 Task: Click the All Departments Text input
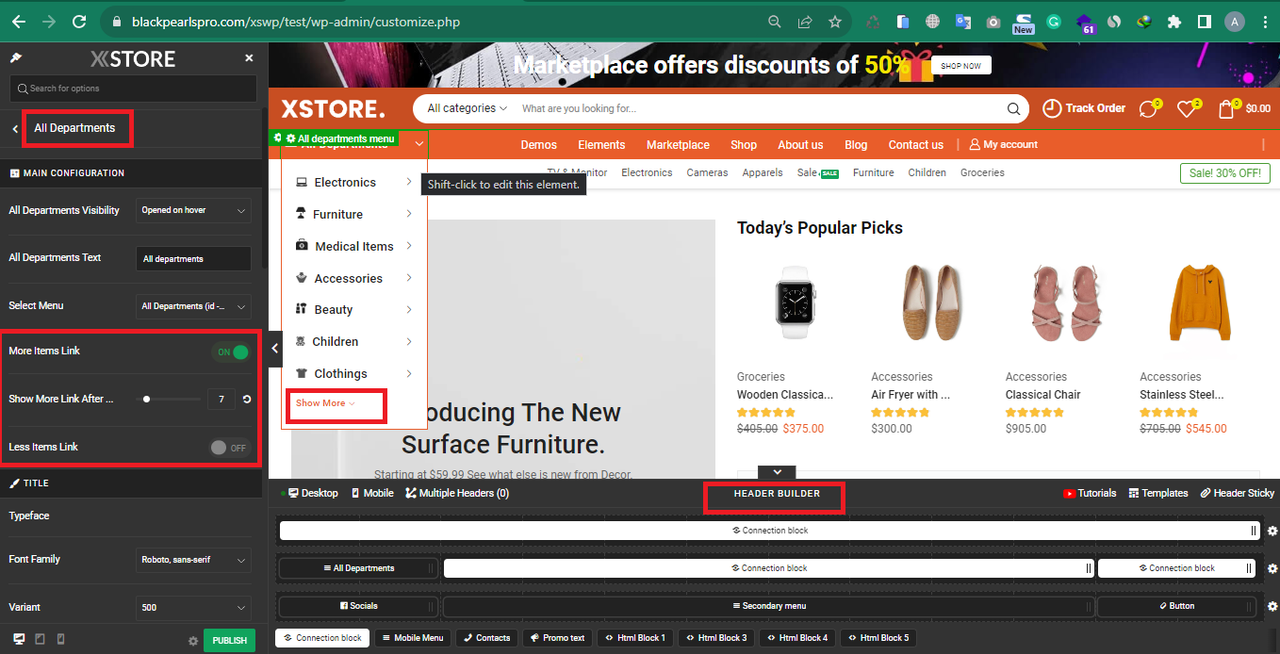[193, 258]
